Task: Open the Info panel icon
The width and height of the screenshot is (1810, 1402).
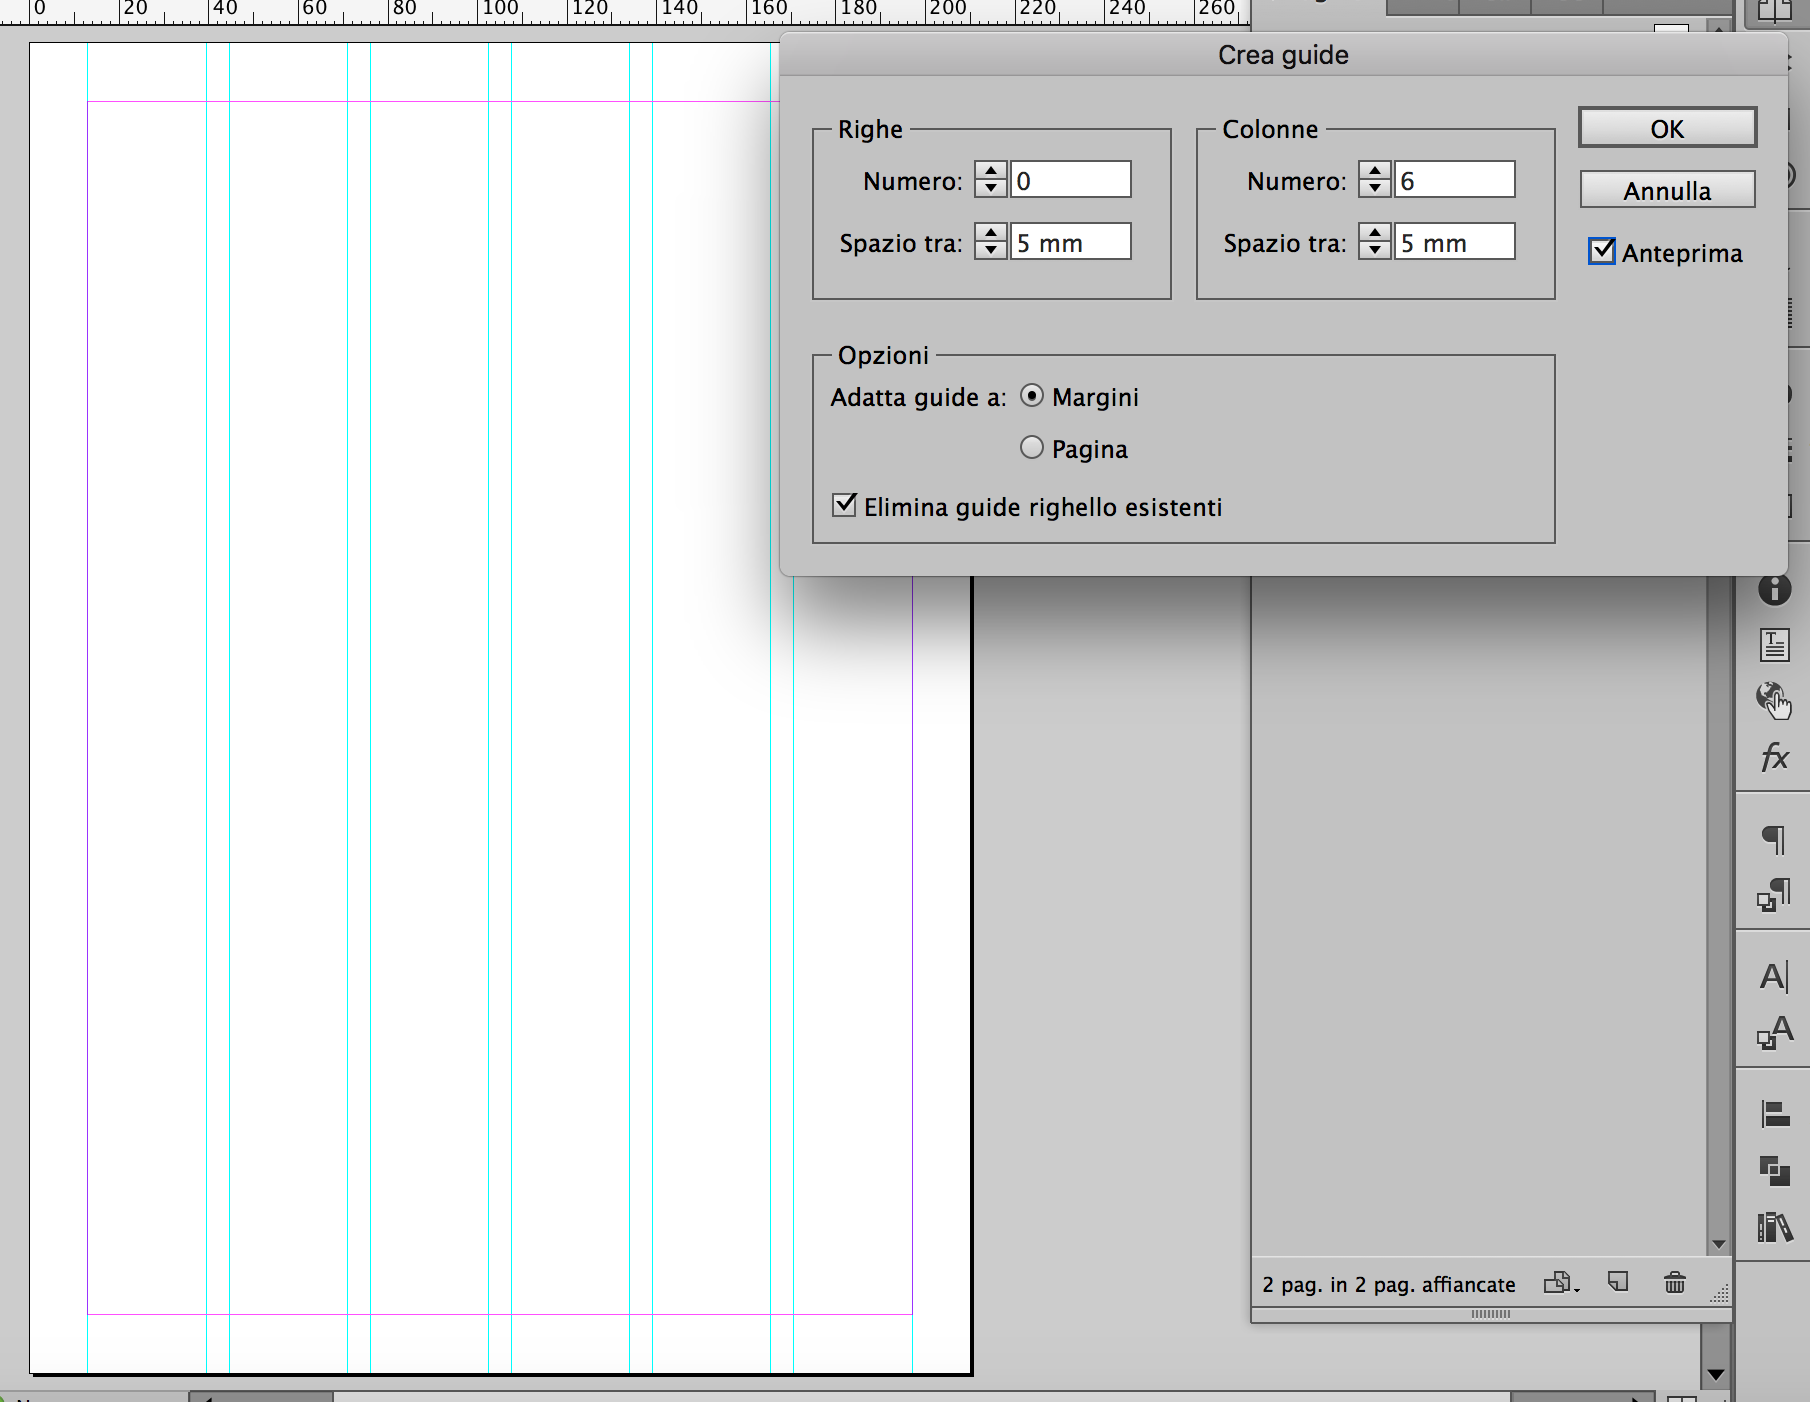Action: (x=1774, y=591)
